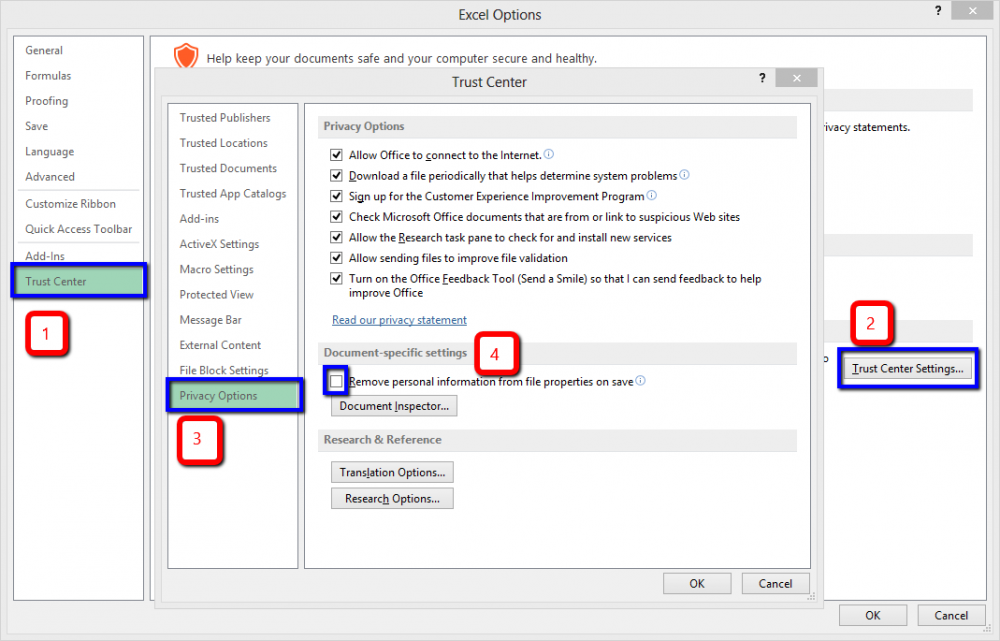The height and width of the screenshot is (641, 1000).
Task: Select Privacy Options in Trust Center
Action: [234, 395]
